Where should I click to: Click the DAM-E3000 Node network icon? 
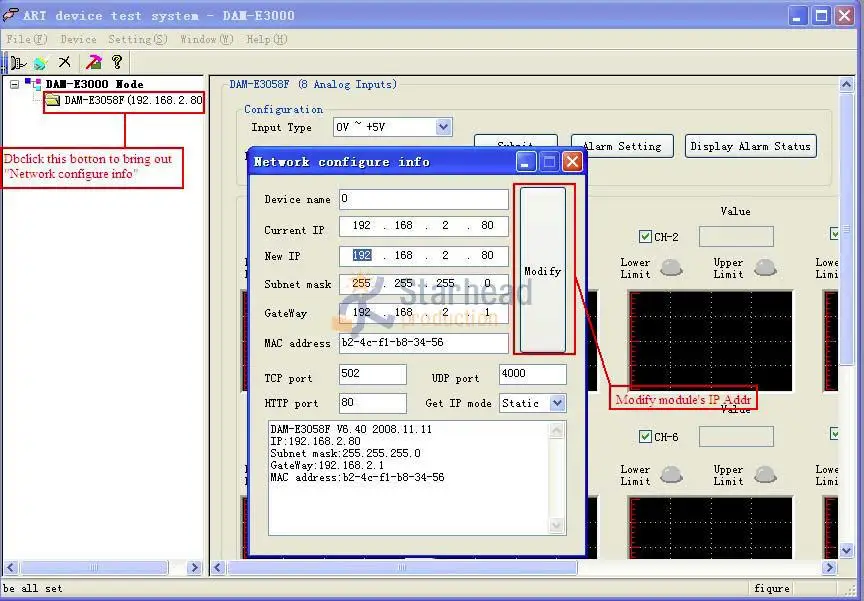coord(33,84)
